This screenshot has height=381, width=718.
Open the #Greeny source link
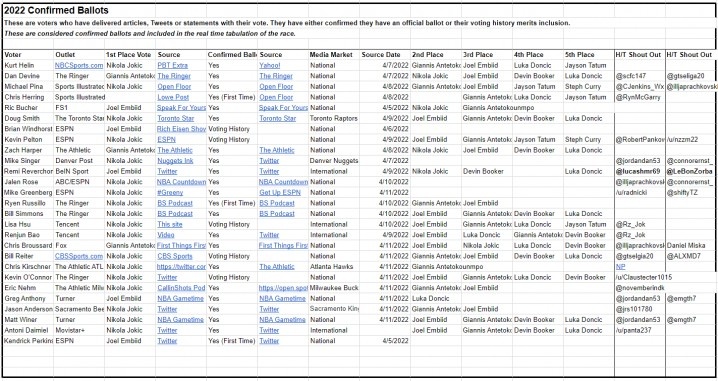pyautogui.click(x=170, y=192)
